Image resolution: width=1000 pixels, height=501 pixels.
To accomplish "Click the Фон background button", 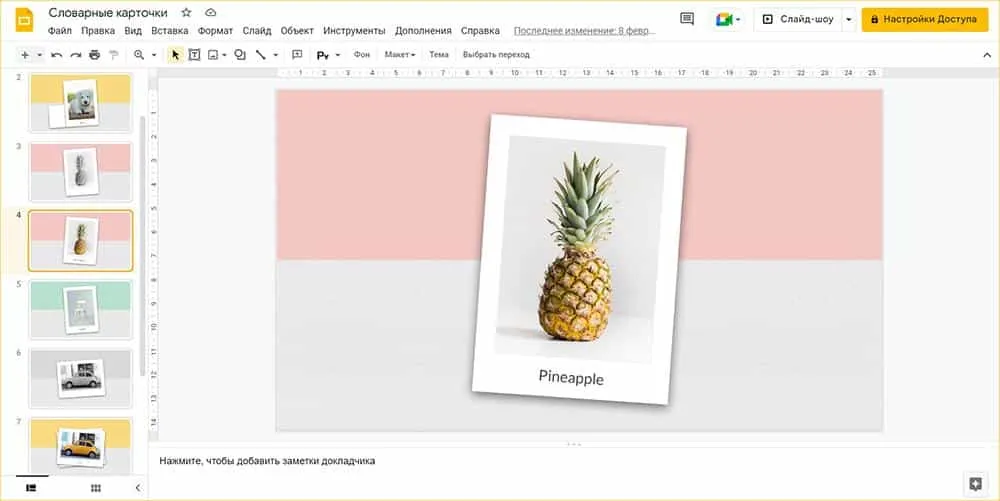I will (362, 55).
